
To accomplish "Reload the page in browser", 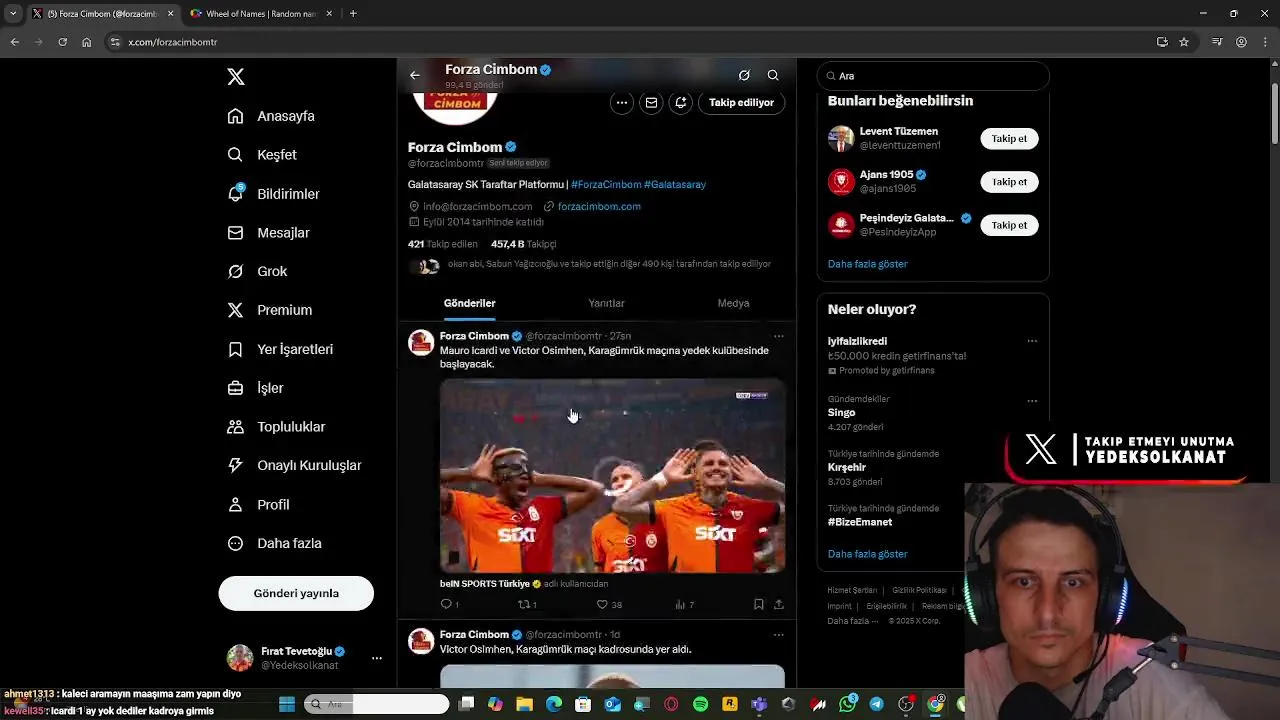I will tap(62, 42).
